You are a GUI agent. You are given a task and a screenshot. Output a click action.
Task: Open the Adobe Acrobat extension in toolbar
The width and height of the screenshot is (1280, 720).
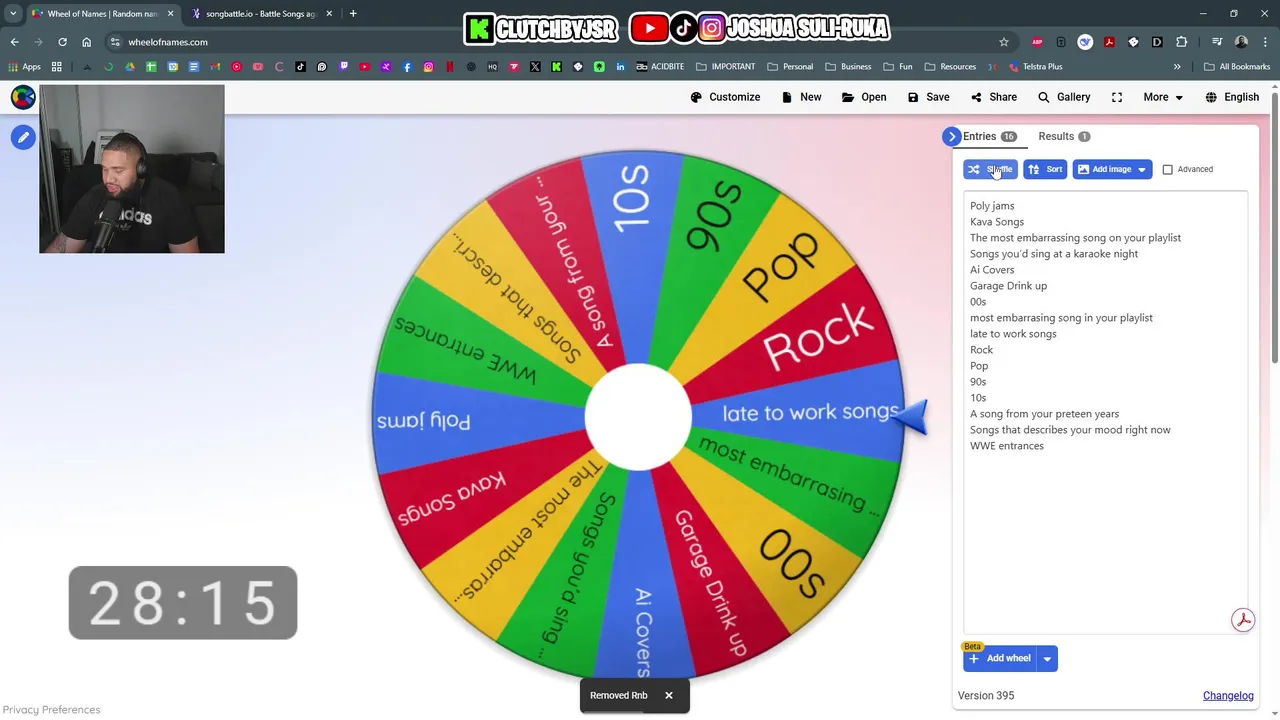click(x=1109, y=42)
